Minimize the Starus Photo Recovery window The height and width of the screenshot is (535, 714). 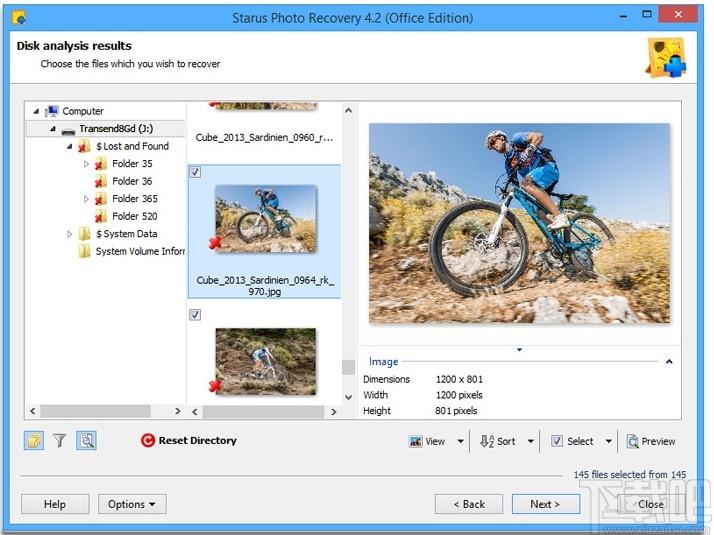[623, 16]
